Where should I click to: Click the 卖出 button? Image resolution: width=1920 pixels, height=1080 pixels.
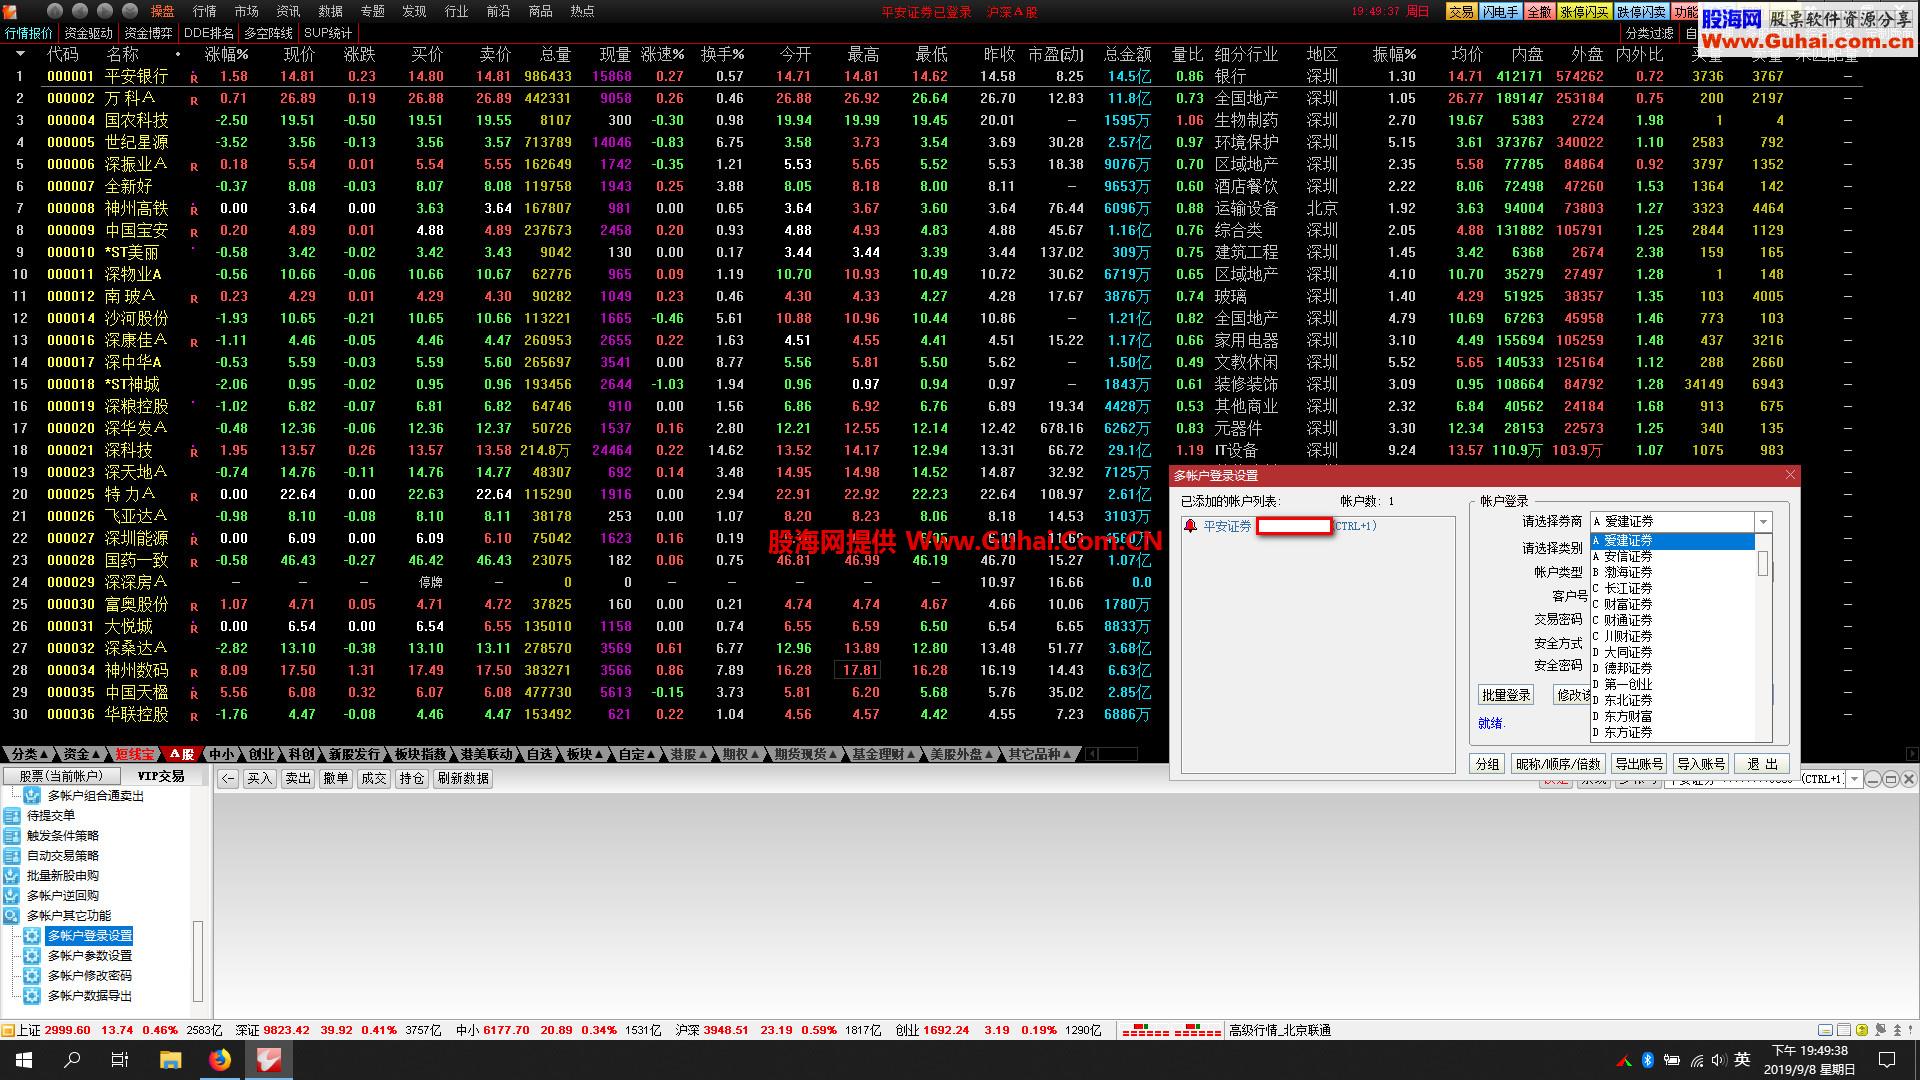(x=298, y=778)
